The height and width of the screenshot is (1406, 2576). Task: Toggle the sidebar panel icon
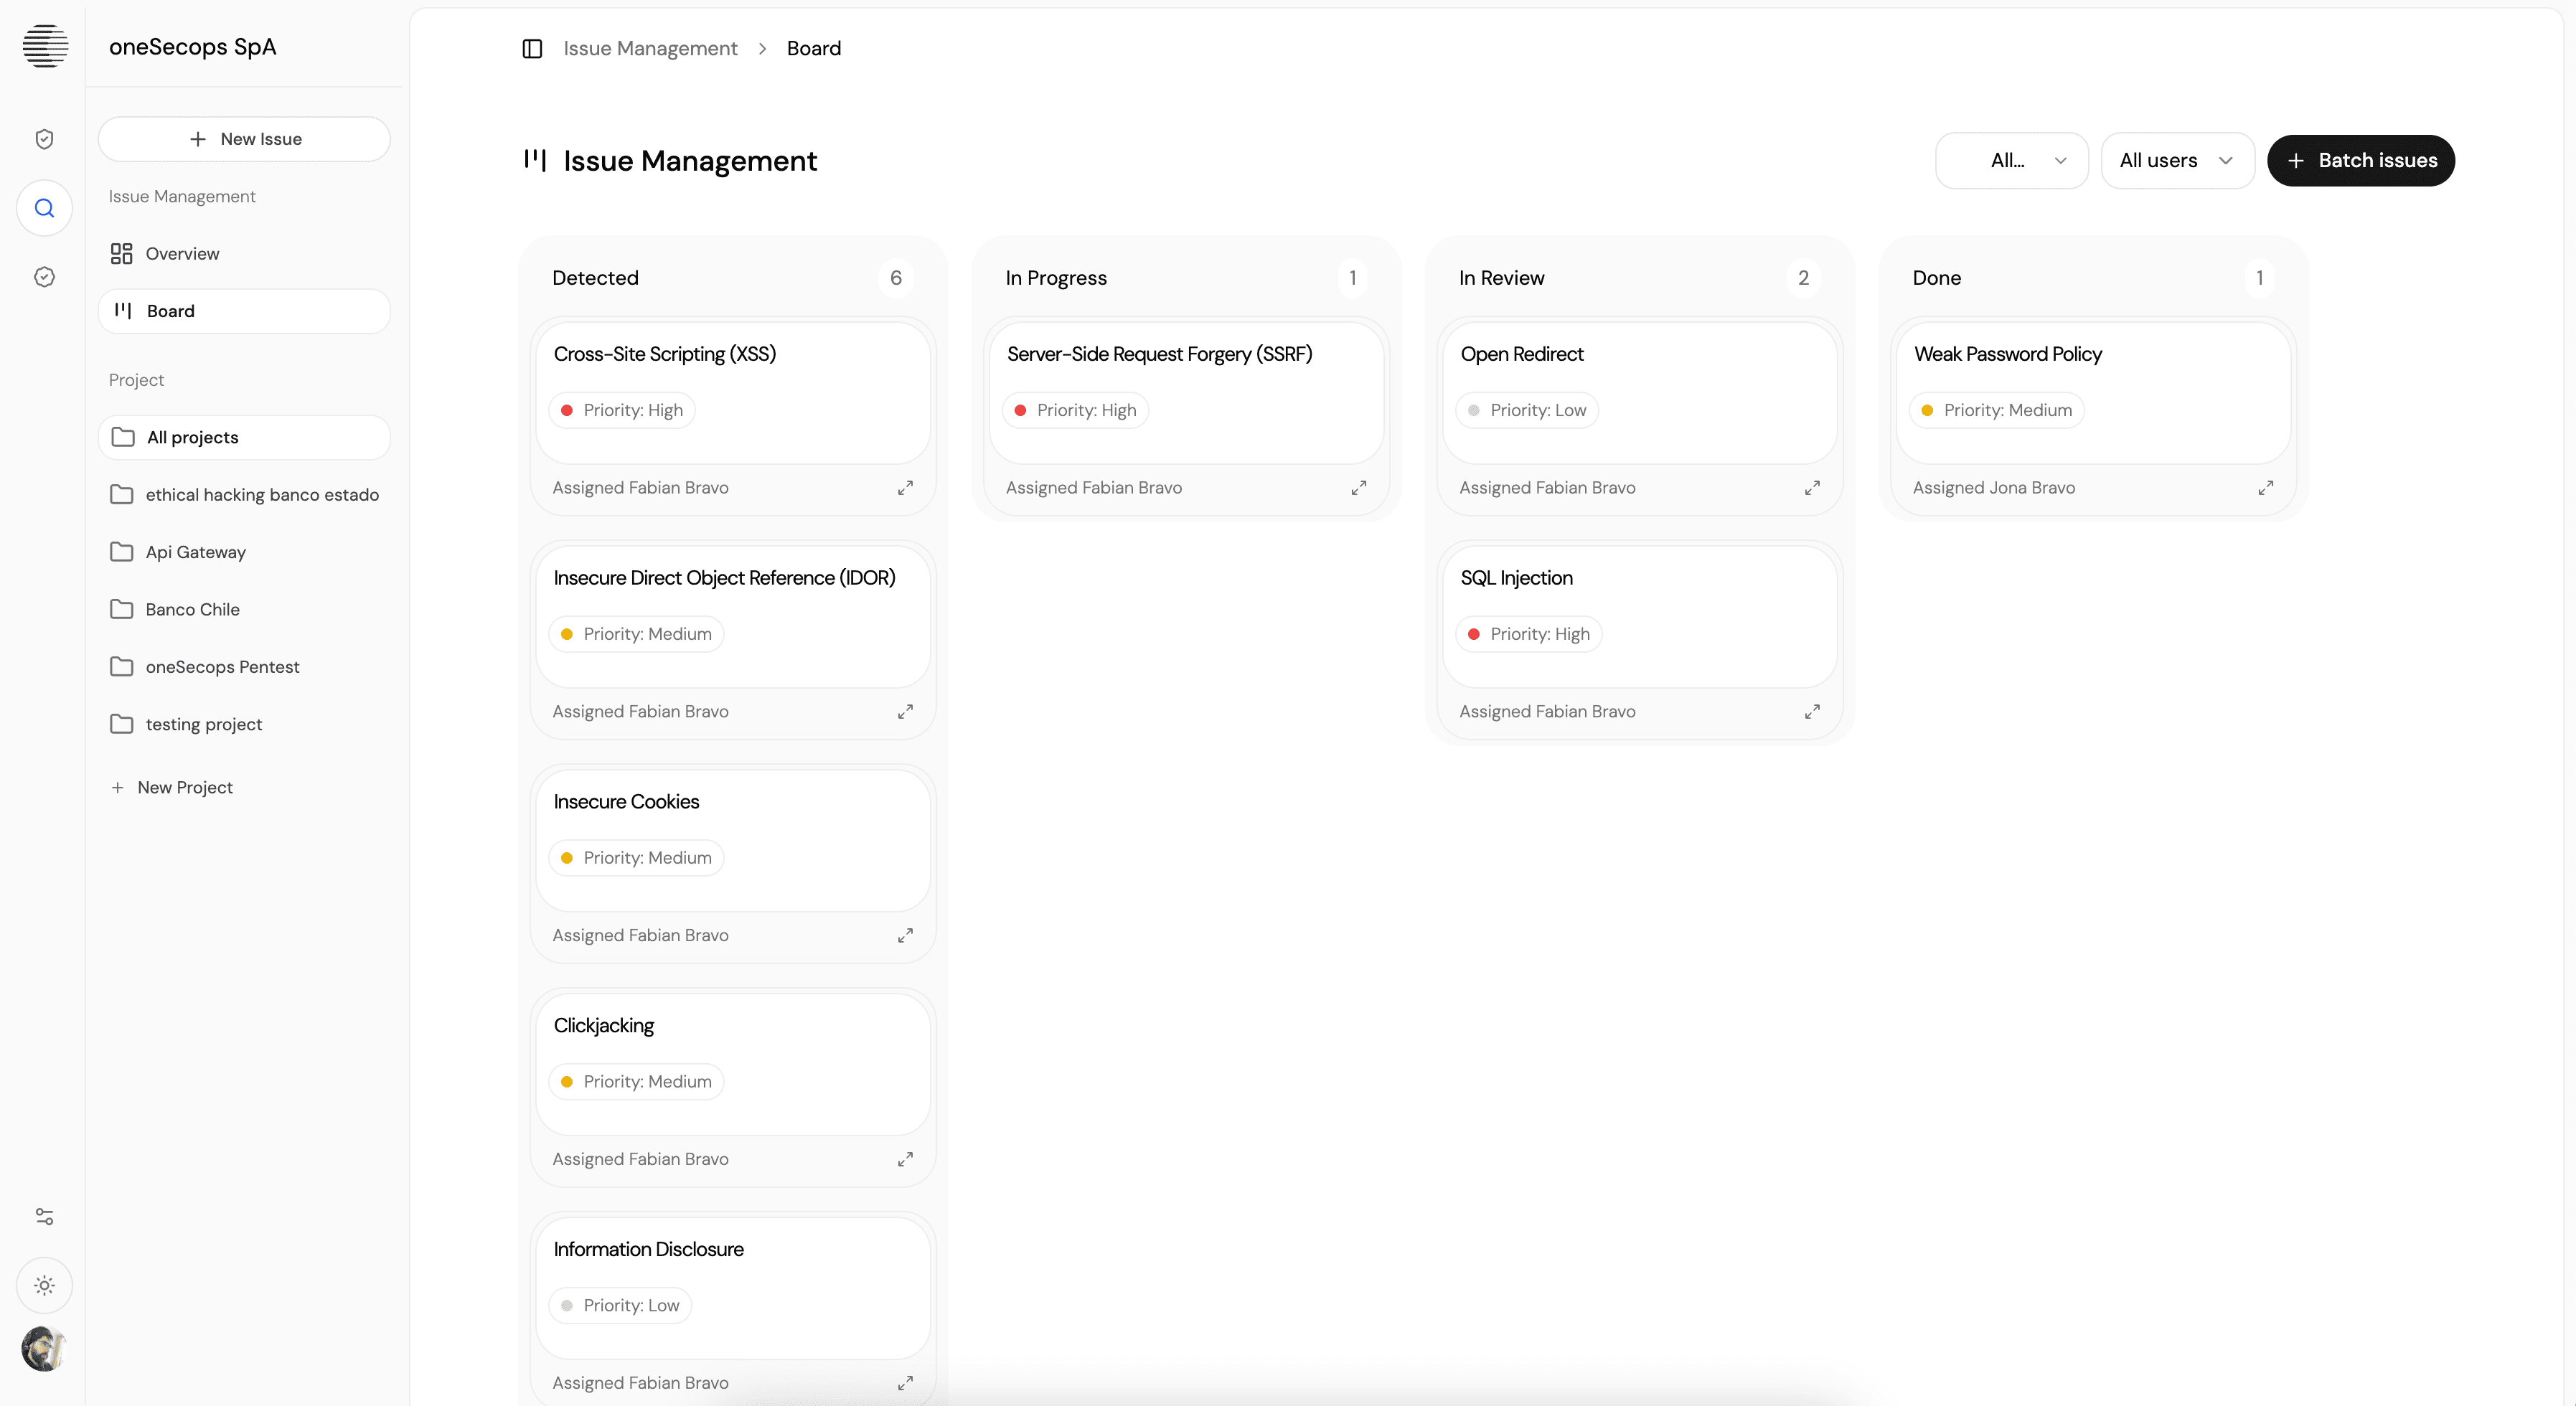point(532,48)
